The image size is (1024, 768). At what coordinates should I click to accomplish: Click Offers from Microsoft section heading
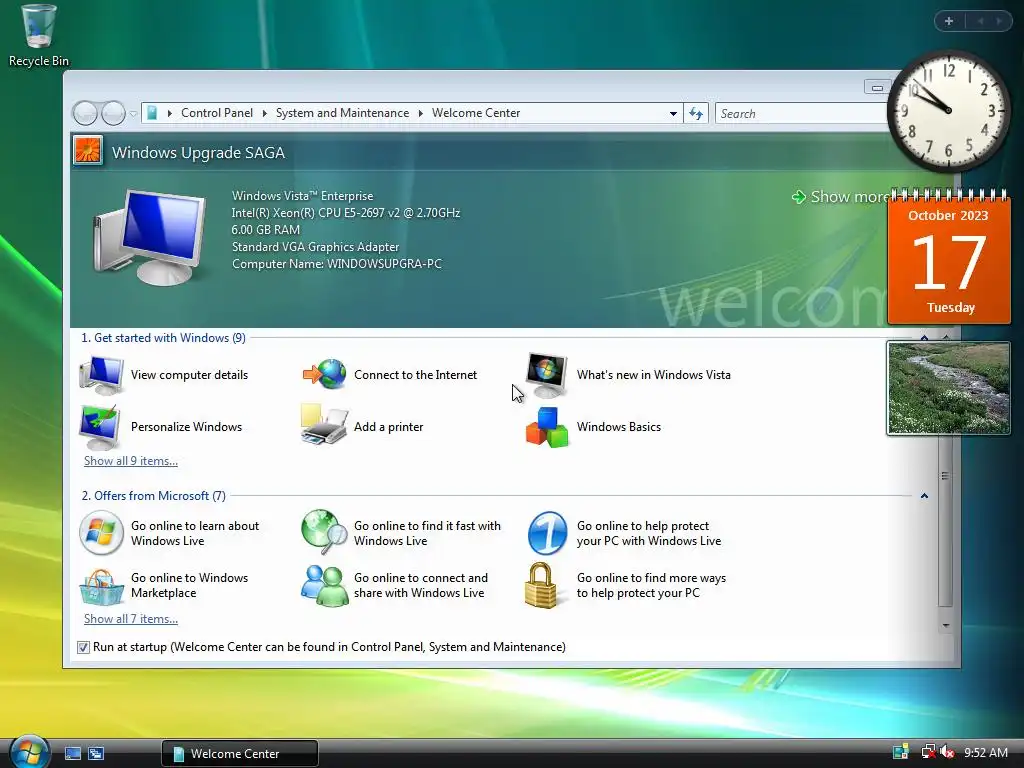153,496
